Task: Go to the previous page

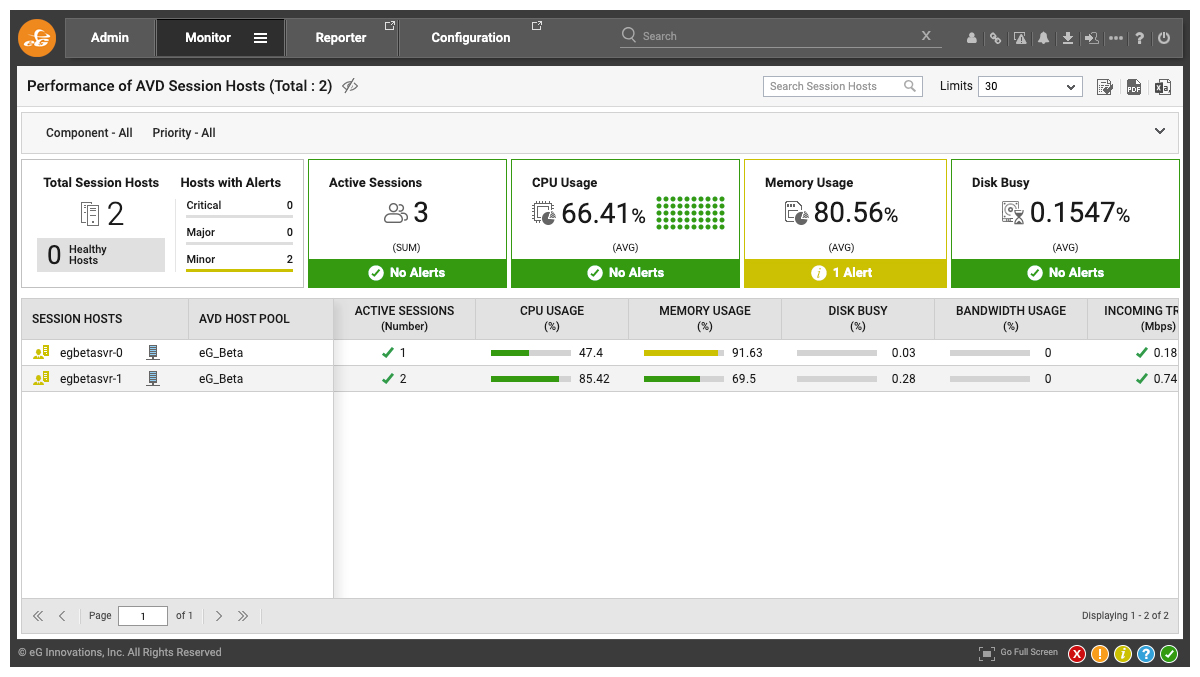Action: click(x=62, y=616)
